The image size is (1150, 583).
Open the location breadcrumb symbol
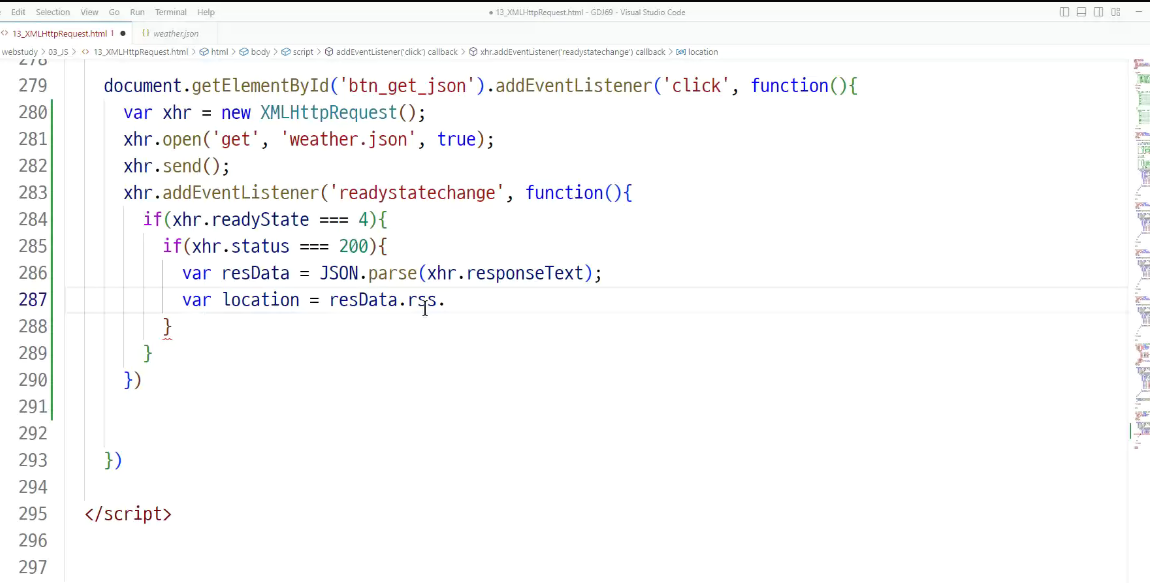point(702,52)
